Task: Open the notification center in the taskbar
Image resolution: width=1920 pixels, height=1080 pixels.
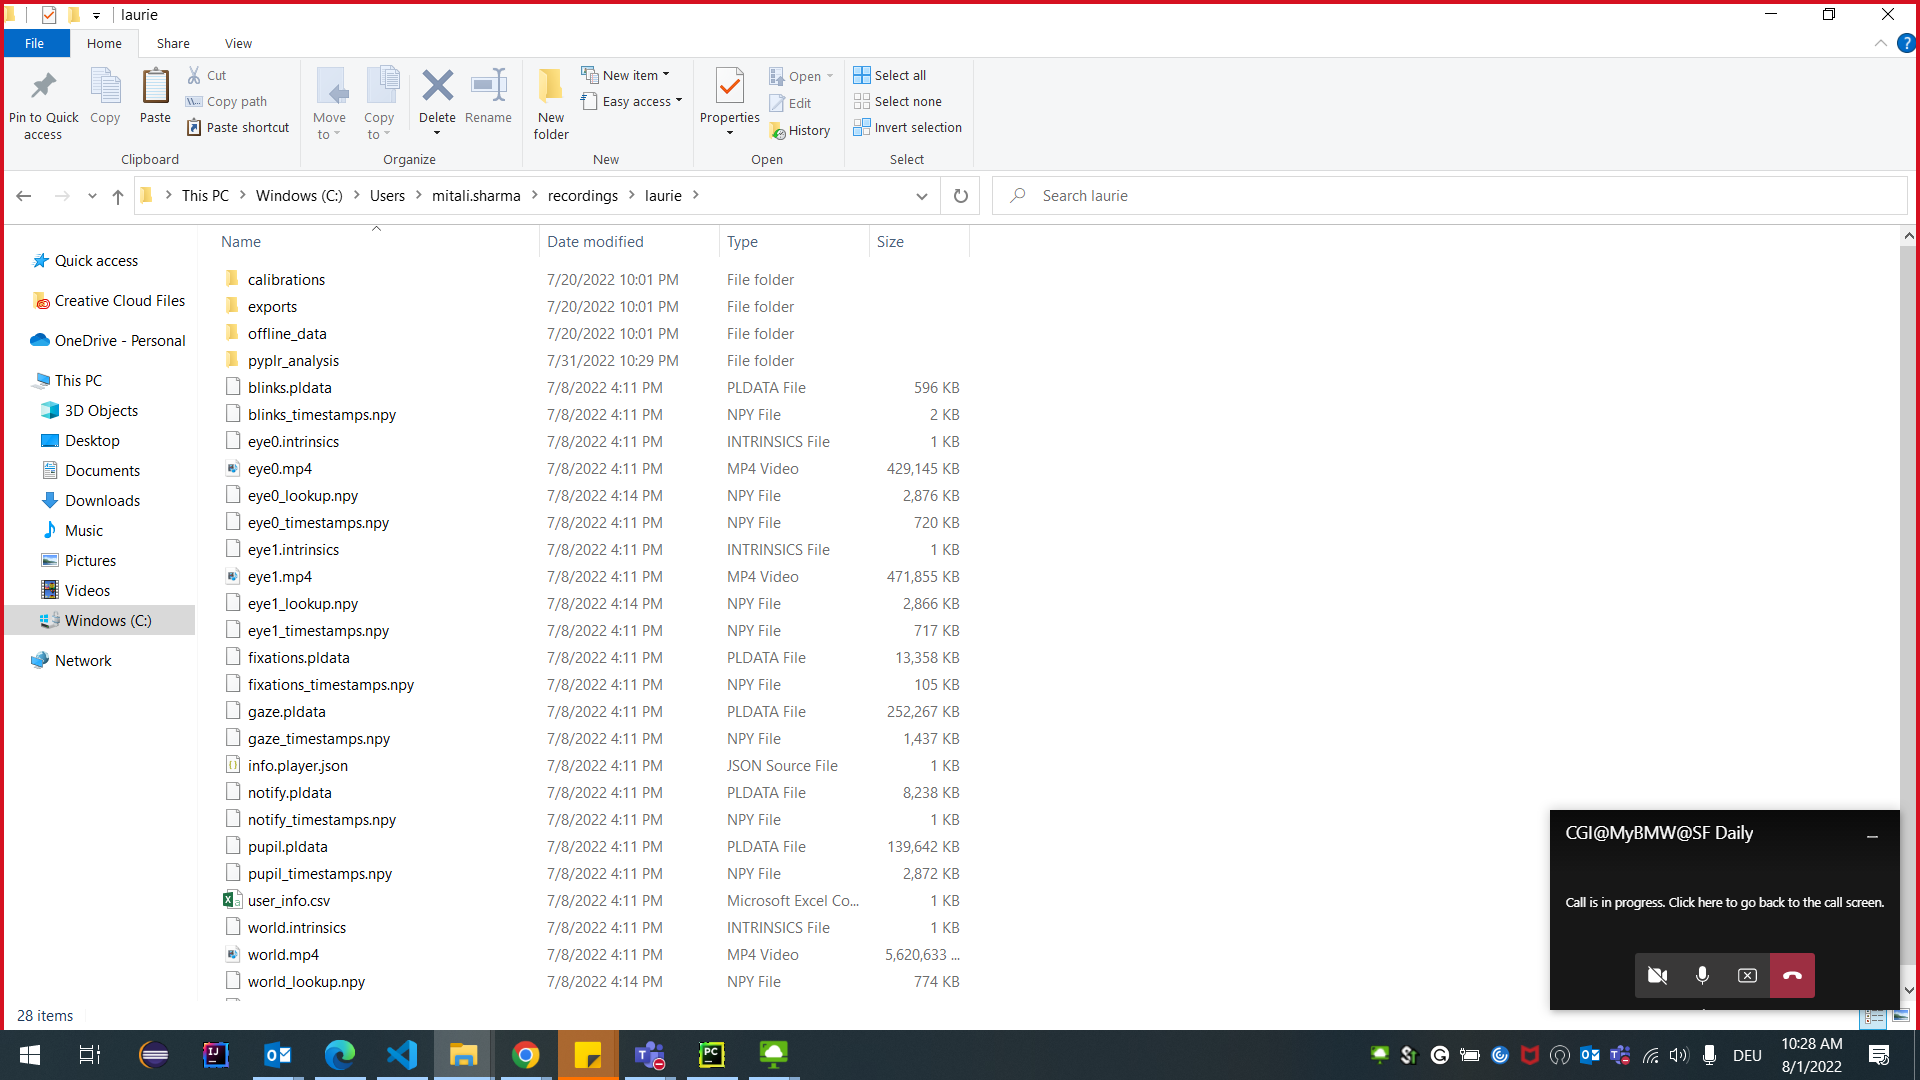Action: point(1879,1054)
